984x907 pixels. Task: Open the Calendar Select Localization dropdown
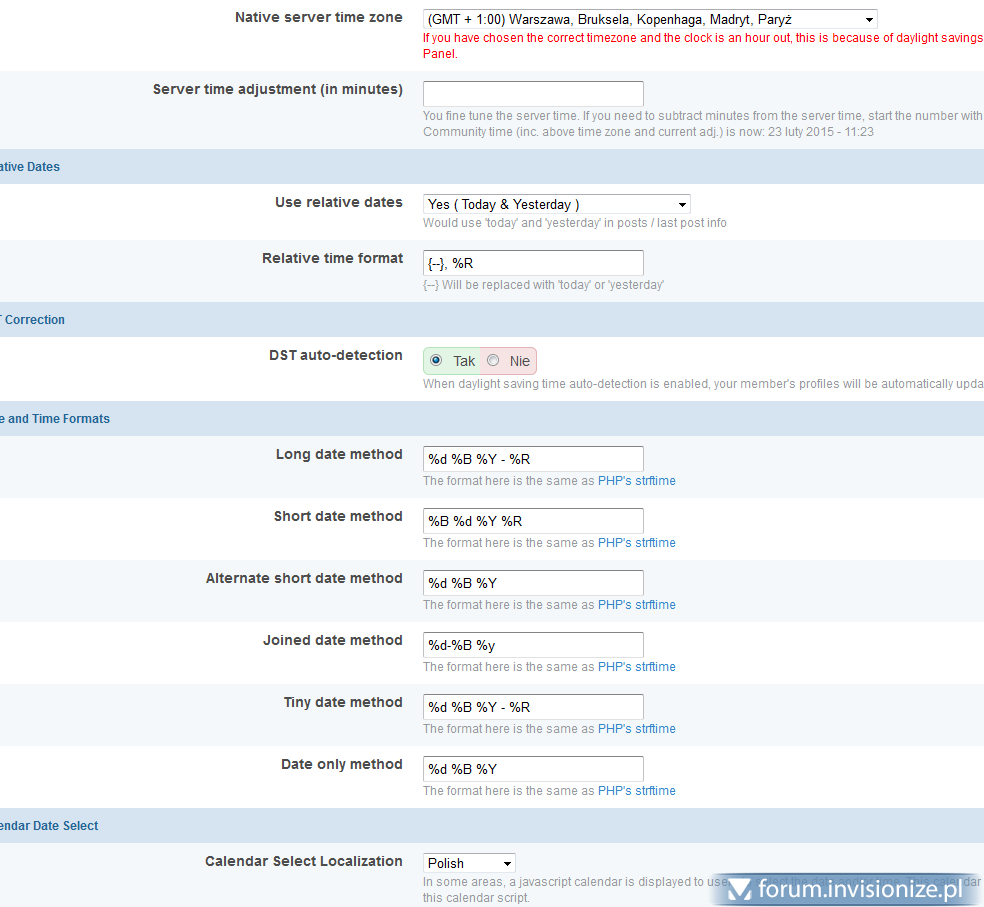[x=469, y=863]
